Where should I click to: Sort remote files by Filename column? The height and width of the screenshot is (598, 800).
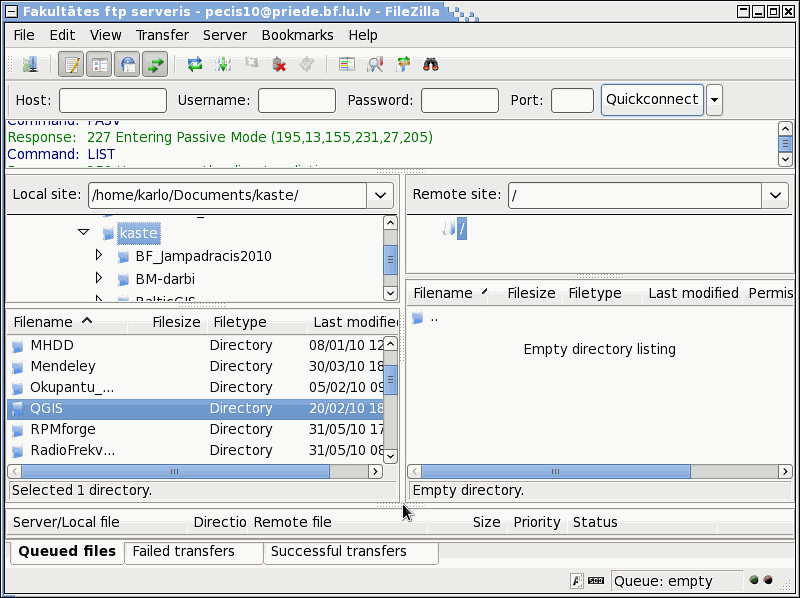449,293
